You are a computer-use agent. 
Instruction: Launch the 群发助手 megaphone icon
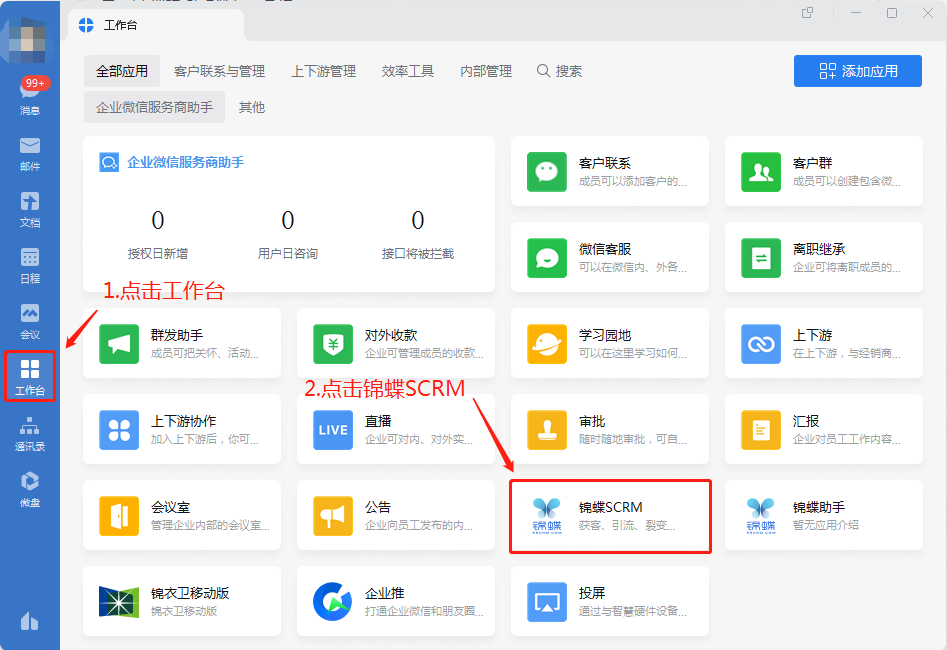click(x=119, y=344)
